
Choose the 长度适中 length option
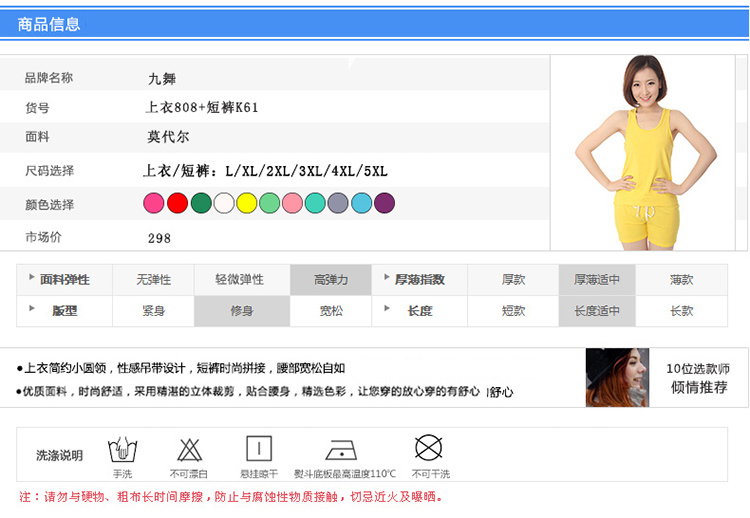point(597,311)
